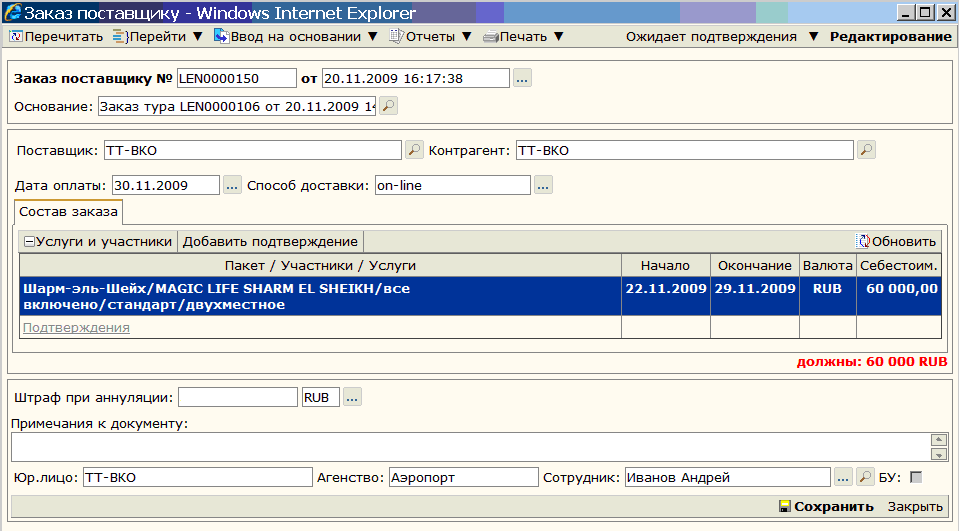Click the magnifier icon next to Контрагент field
This screenshot has height=531, width=959.
tap(866, 150)
